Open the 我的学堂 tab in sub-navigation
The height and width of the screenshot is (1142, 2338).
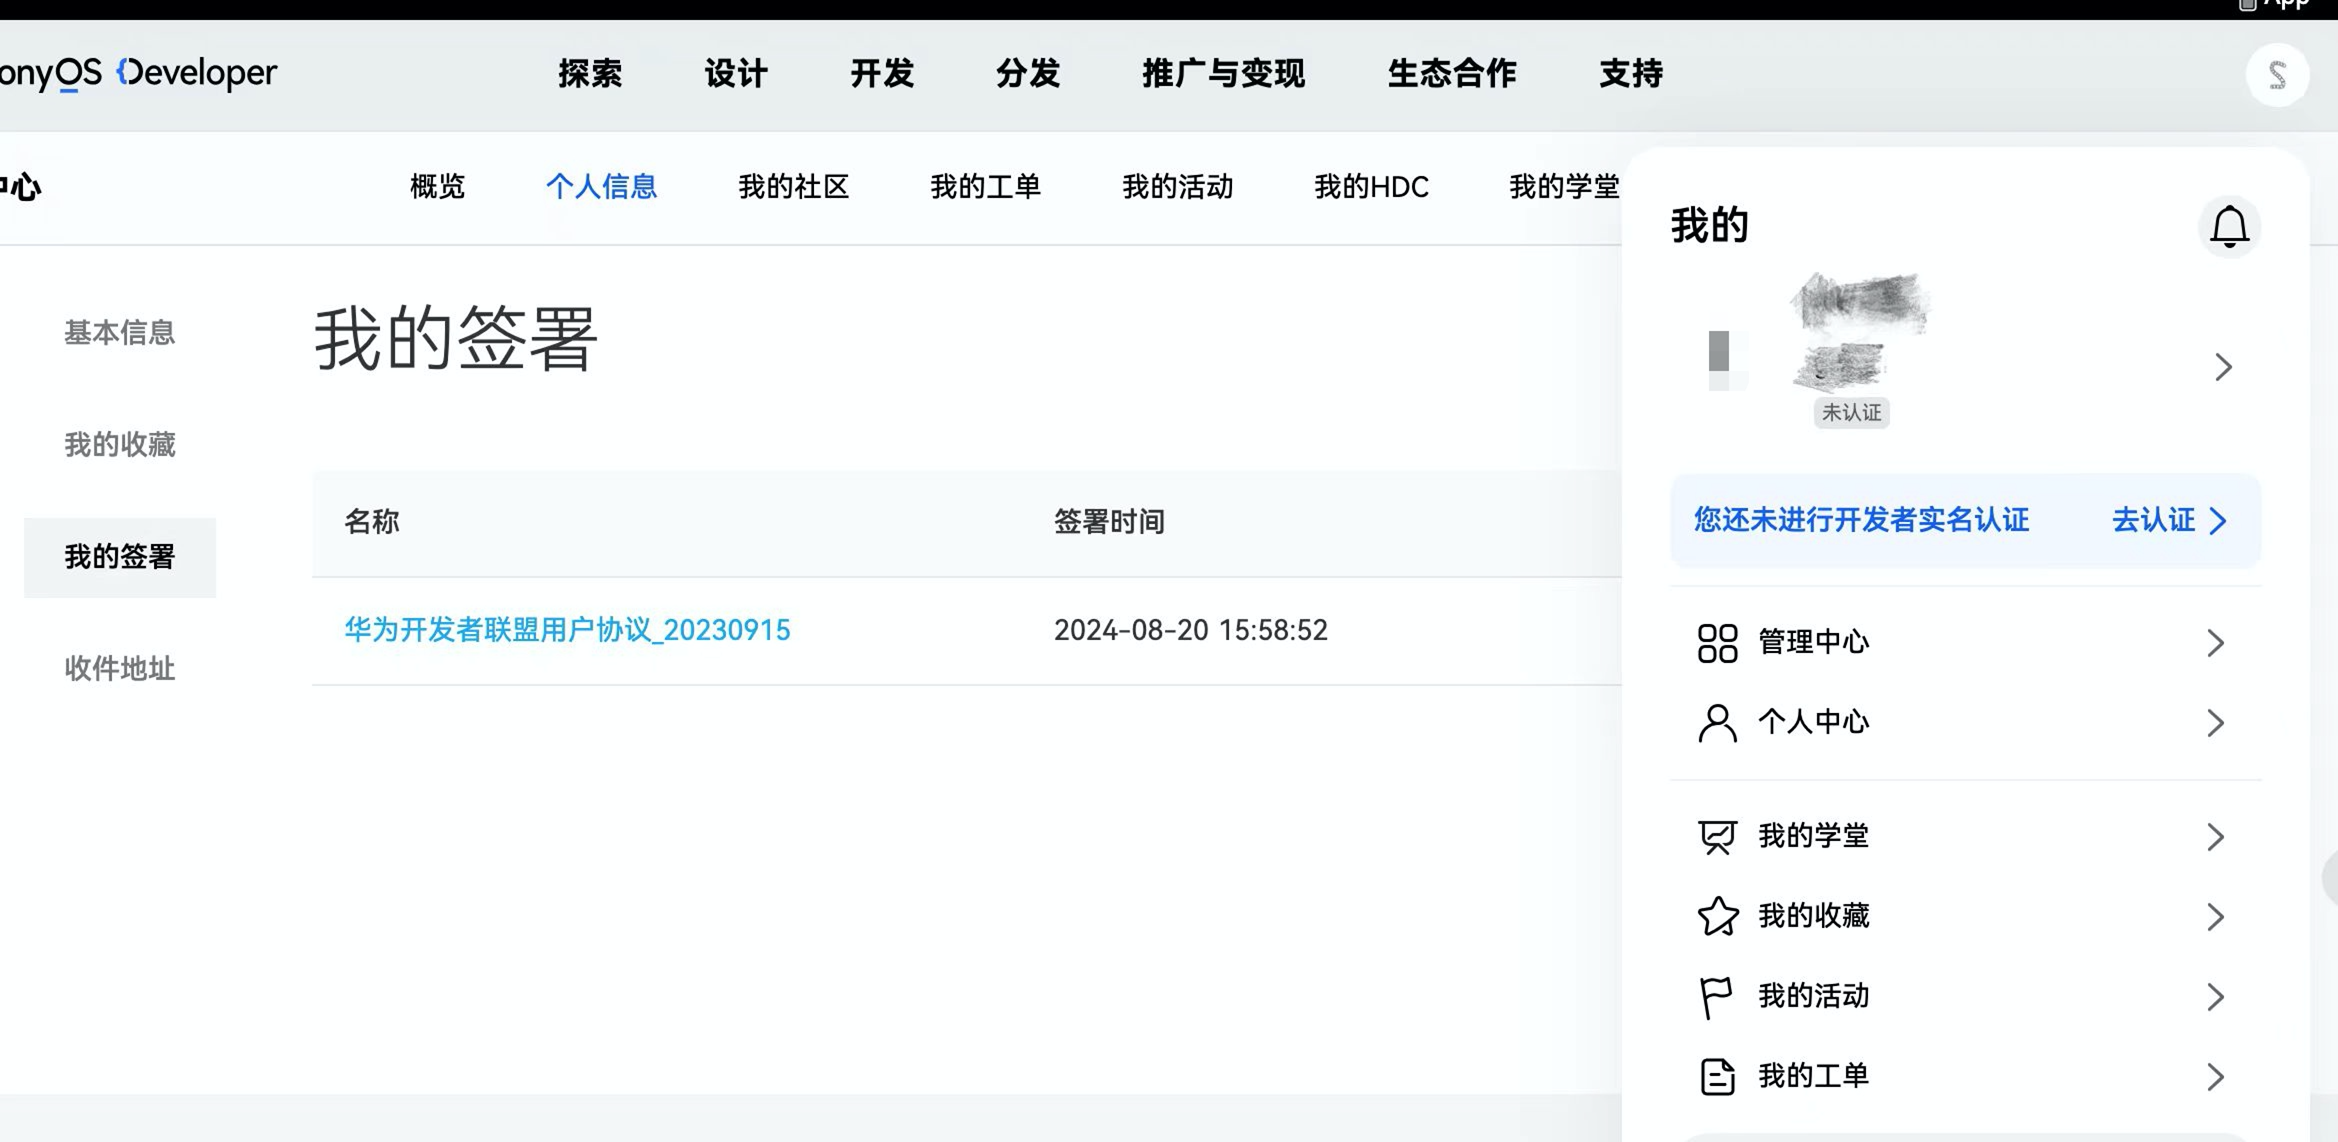[x=1564, y=187]
